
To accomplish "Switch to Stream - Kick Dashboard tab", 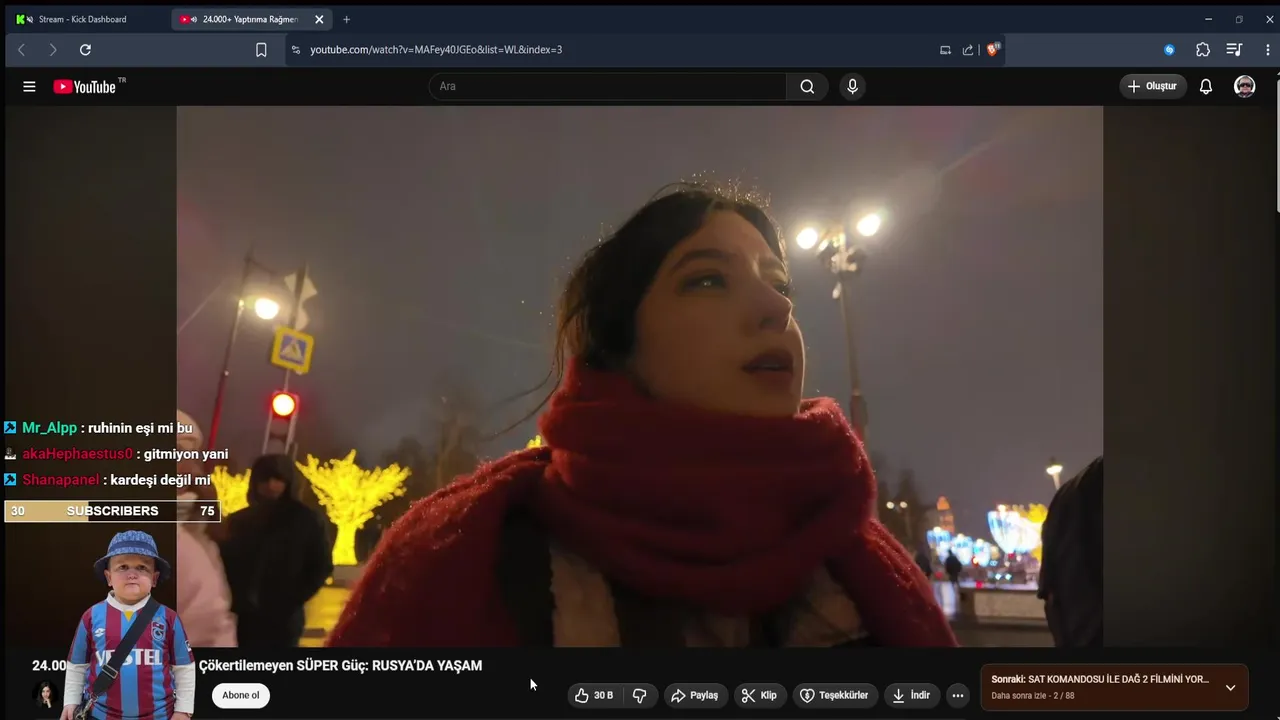I will pos(82,19).
